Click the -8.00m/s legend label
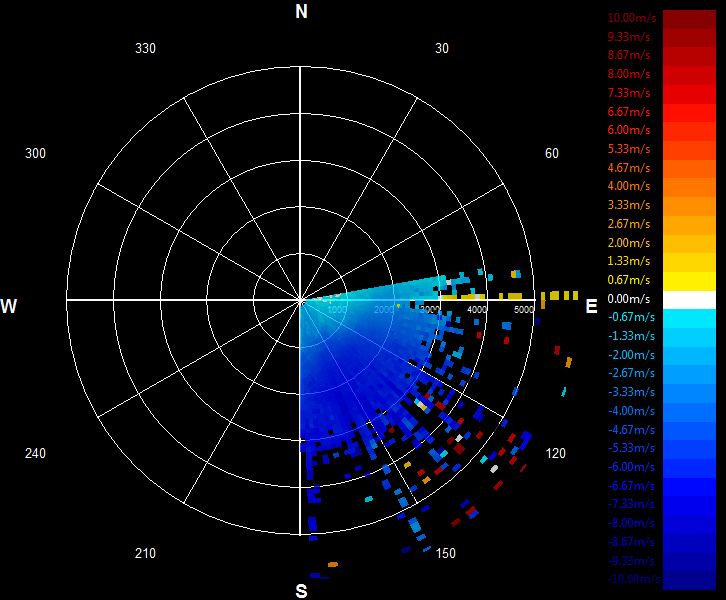 point(631,523)
